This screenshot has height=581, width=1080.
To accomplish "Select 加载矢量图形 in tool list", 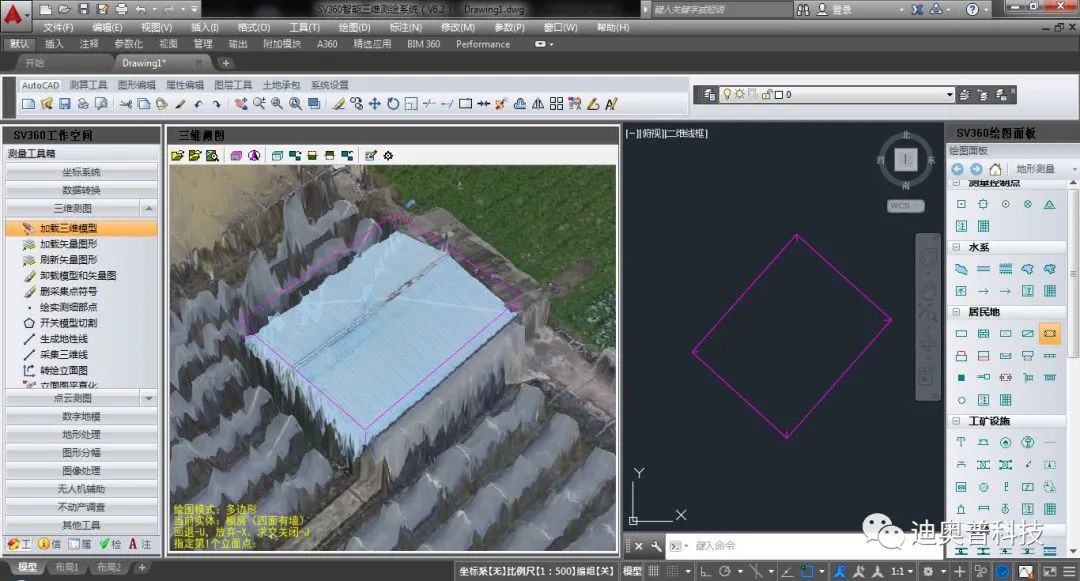I will [68, 244].
